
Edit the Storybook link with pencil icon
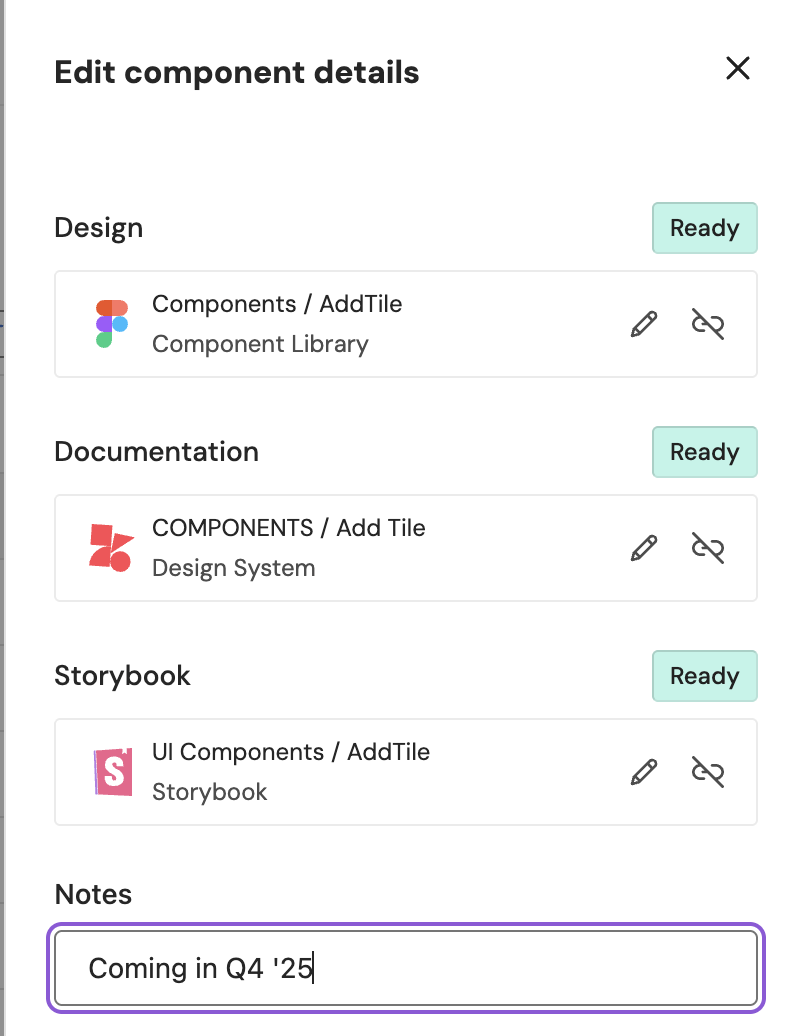click(644, 772)
